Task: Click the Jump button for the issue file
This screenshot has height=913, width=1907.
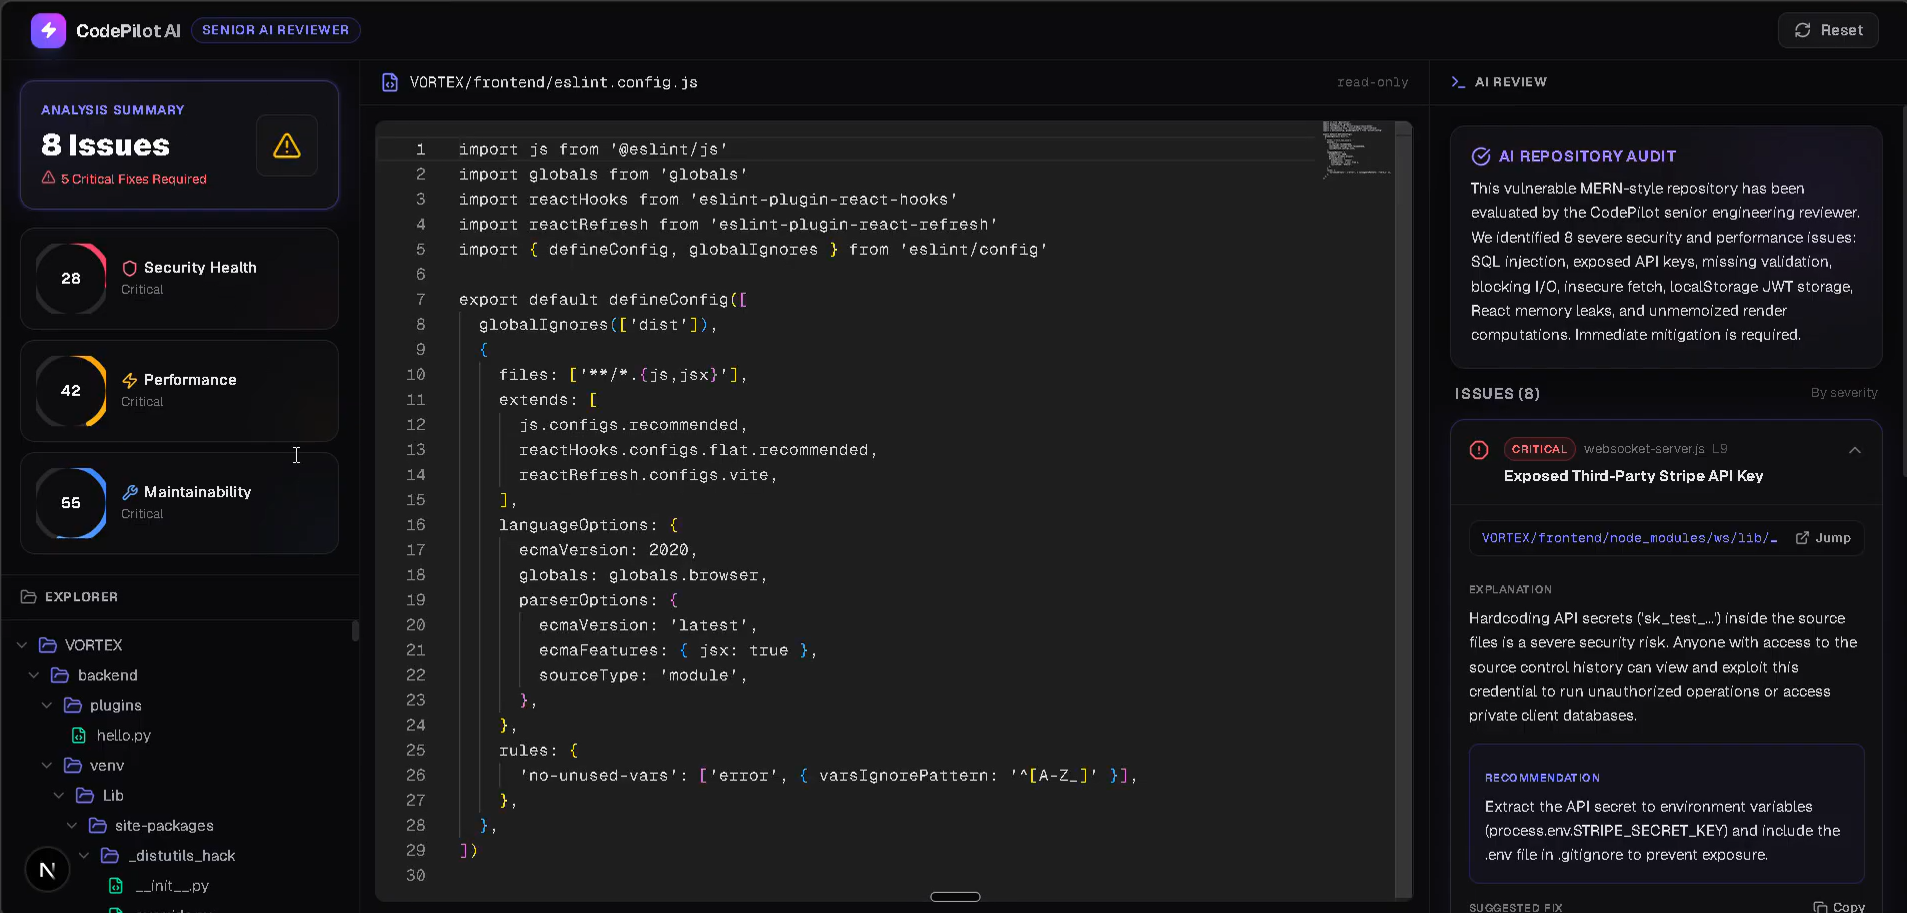Action: tap(1824, 538)
